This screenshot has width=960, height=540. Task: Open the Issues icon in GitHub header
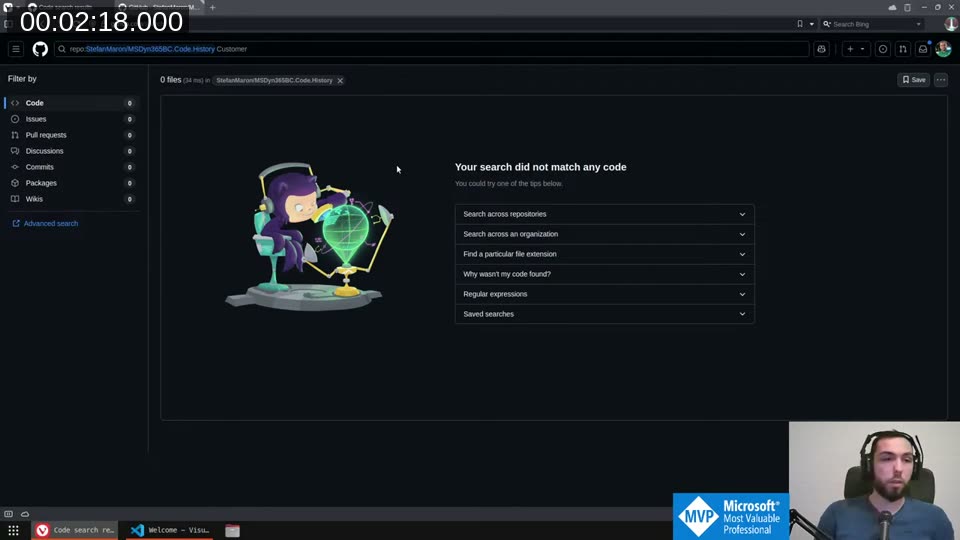click(883, 49)
